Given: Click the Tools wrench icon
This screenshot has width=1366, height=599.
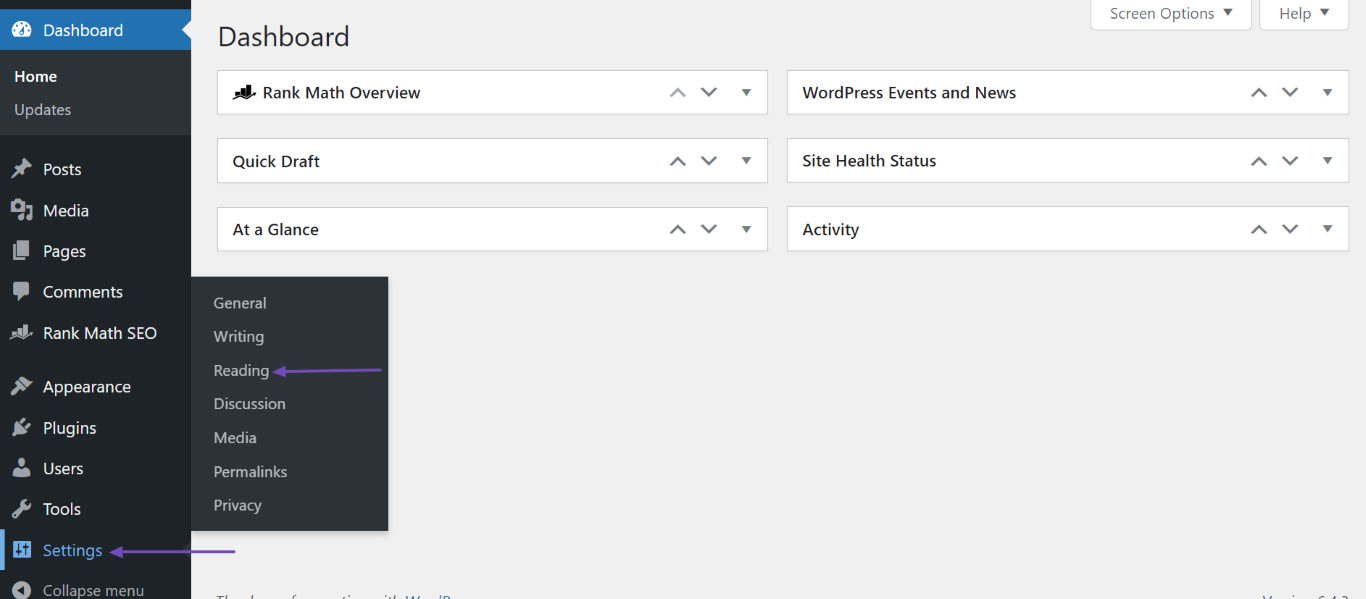Looking at the screenshot, I should (x=21, y=509).
